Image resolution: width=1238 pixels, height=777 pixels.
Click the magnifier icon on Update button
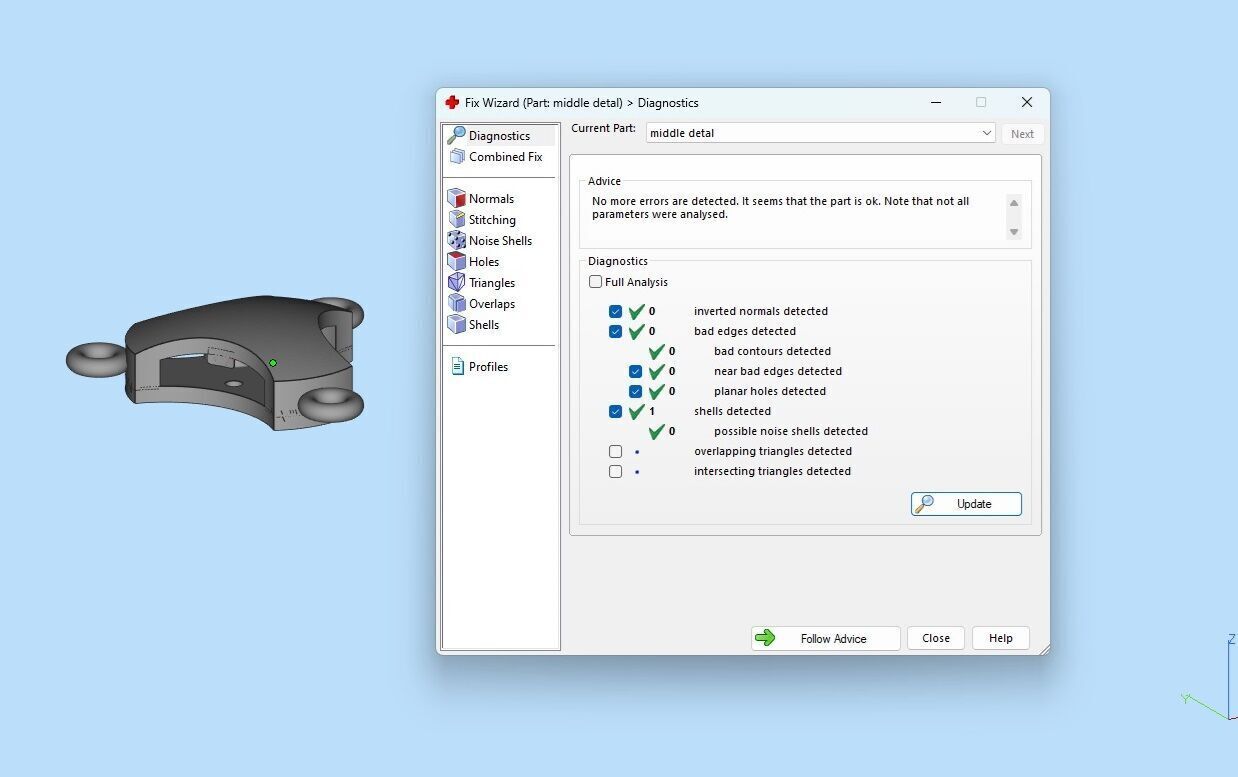click(925, 504)
